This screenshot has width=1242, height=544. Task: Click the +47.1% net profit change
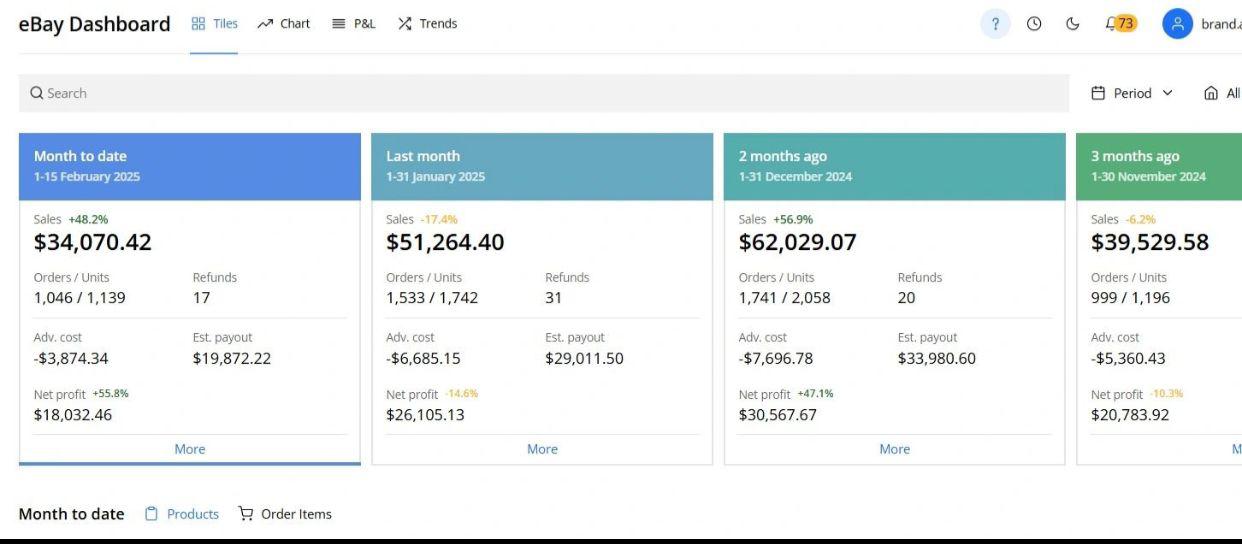click(816, 393)
